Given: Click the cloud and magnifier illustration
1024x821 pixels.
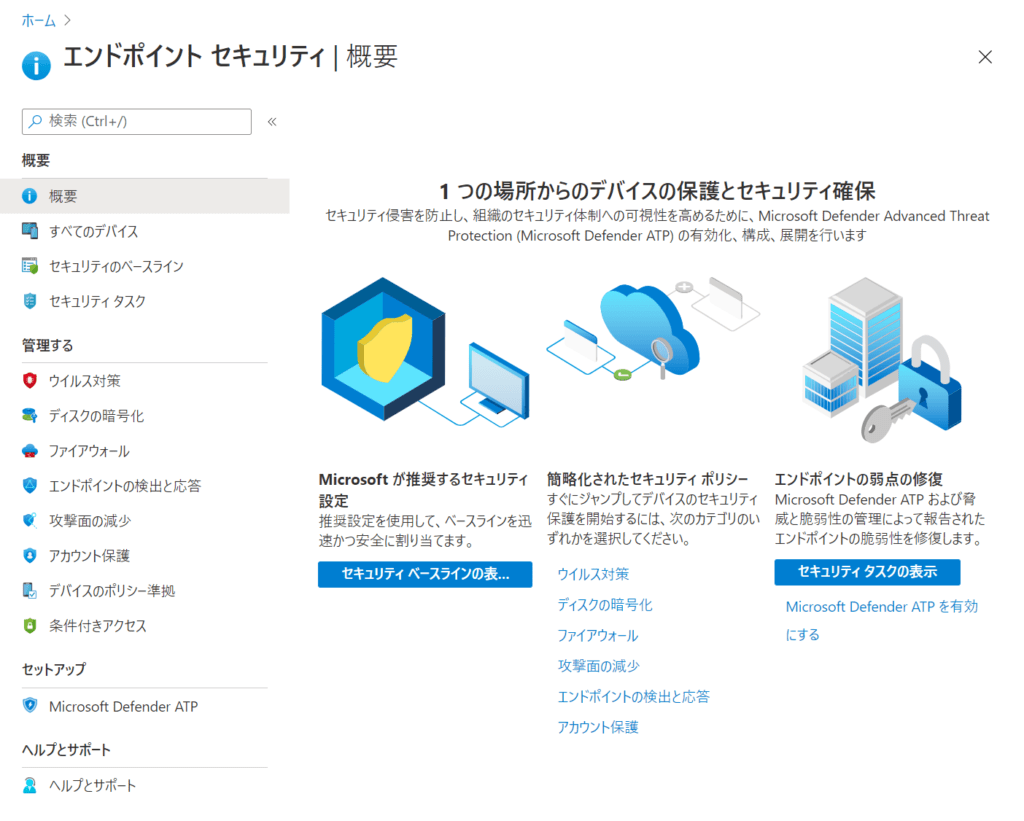Looking at the screenshot, I should click(653, 327).
